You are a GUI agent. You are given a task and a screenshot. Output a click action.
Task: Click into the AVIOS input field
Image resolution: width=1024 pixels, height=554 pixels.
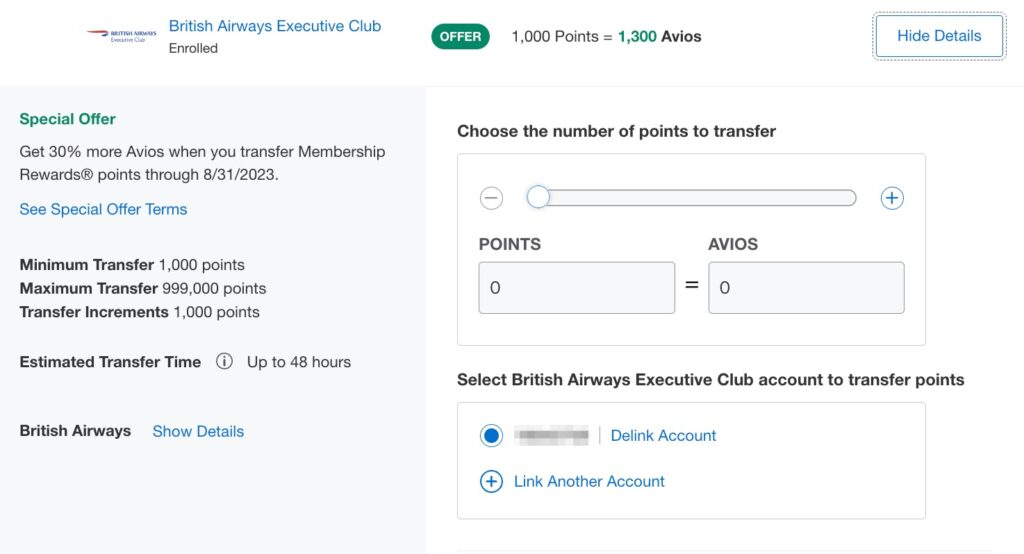[806, 288]
